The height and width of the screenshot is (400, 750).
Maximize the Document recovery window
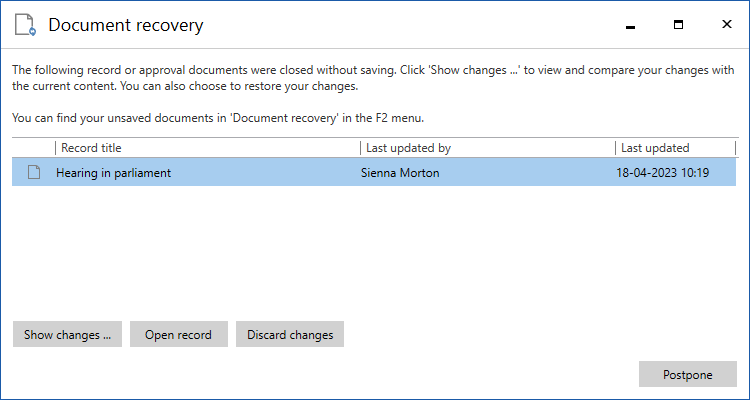tap(678, 25)
